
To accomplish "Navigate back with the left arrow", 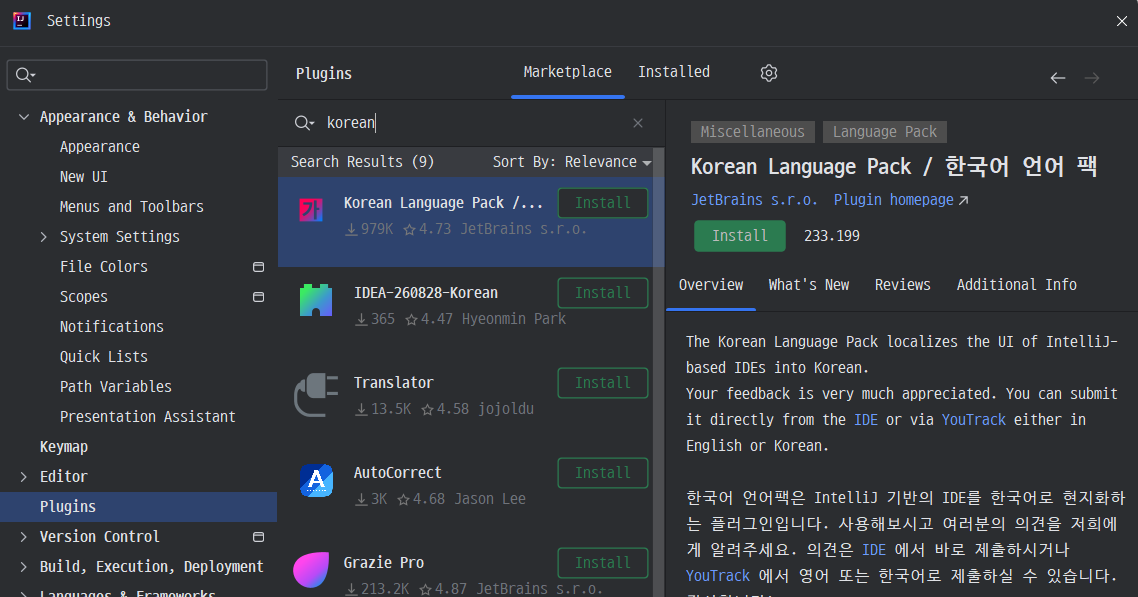I will coord(1057,78).
